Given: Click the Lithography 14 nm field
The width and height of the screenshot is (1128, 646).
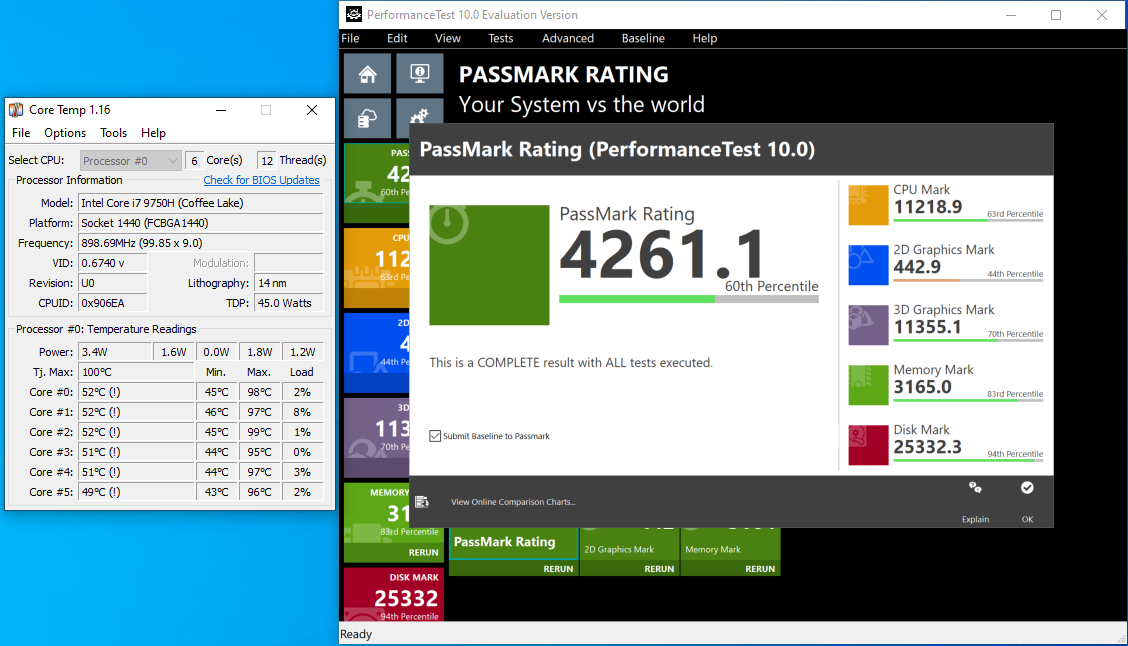Looking at the screenshot, I should 288,283.
